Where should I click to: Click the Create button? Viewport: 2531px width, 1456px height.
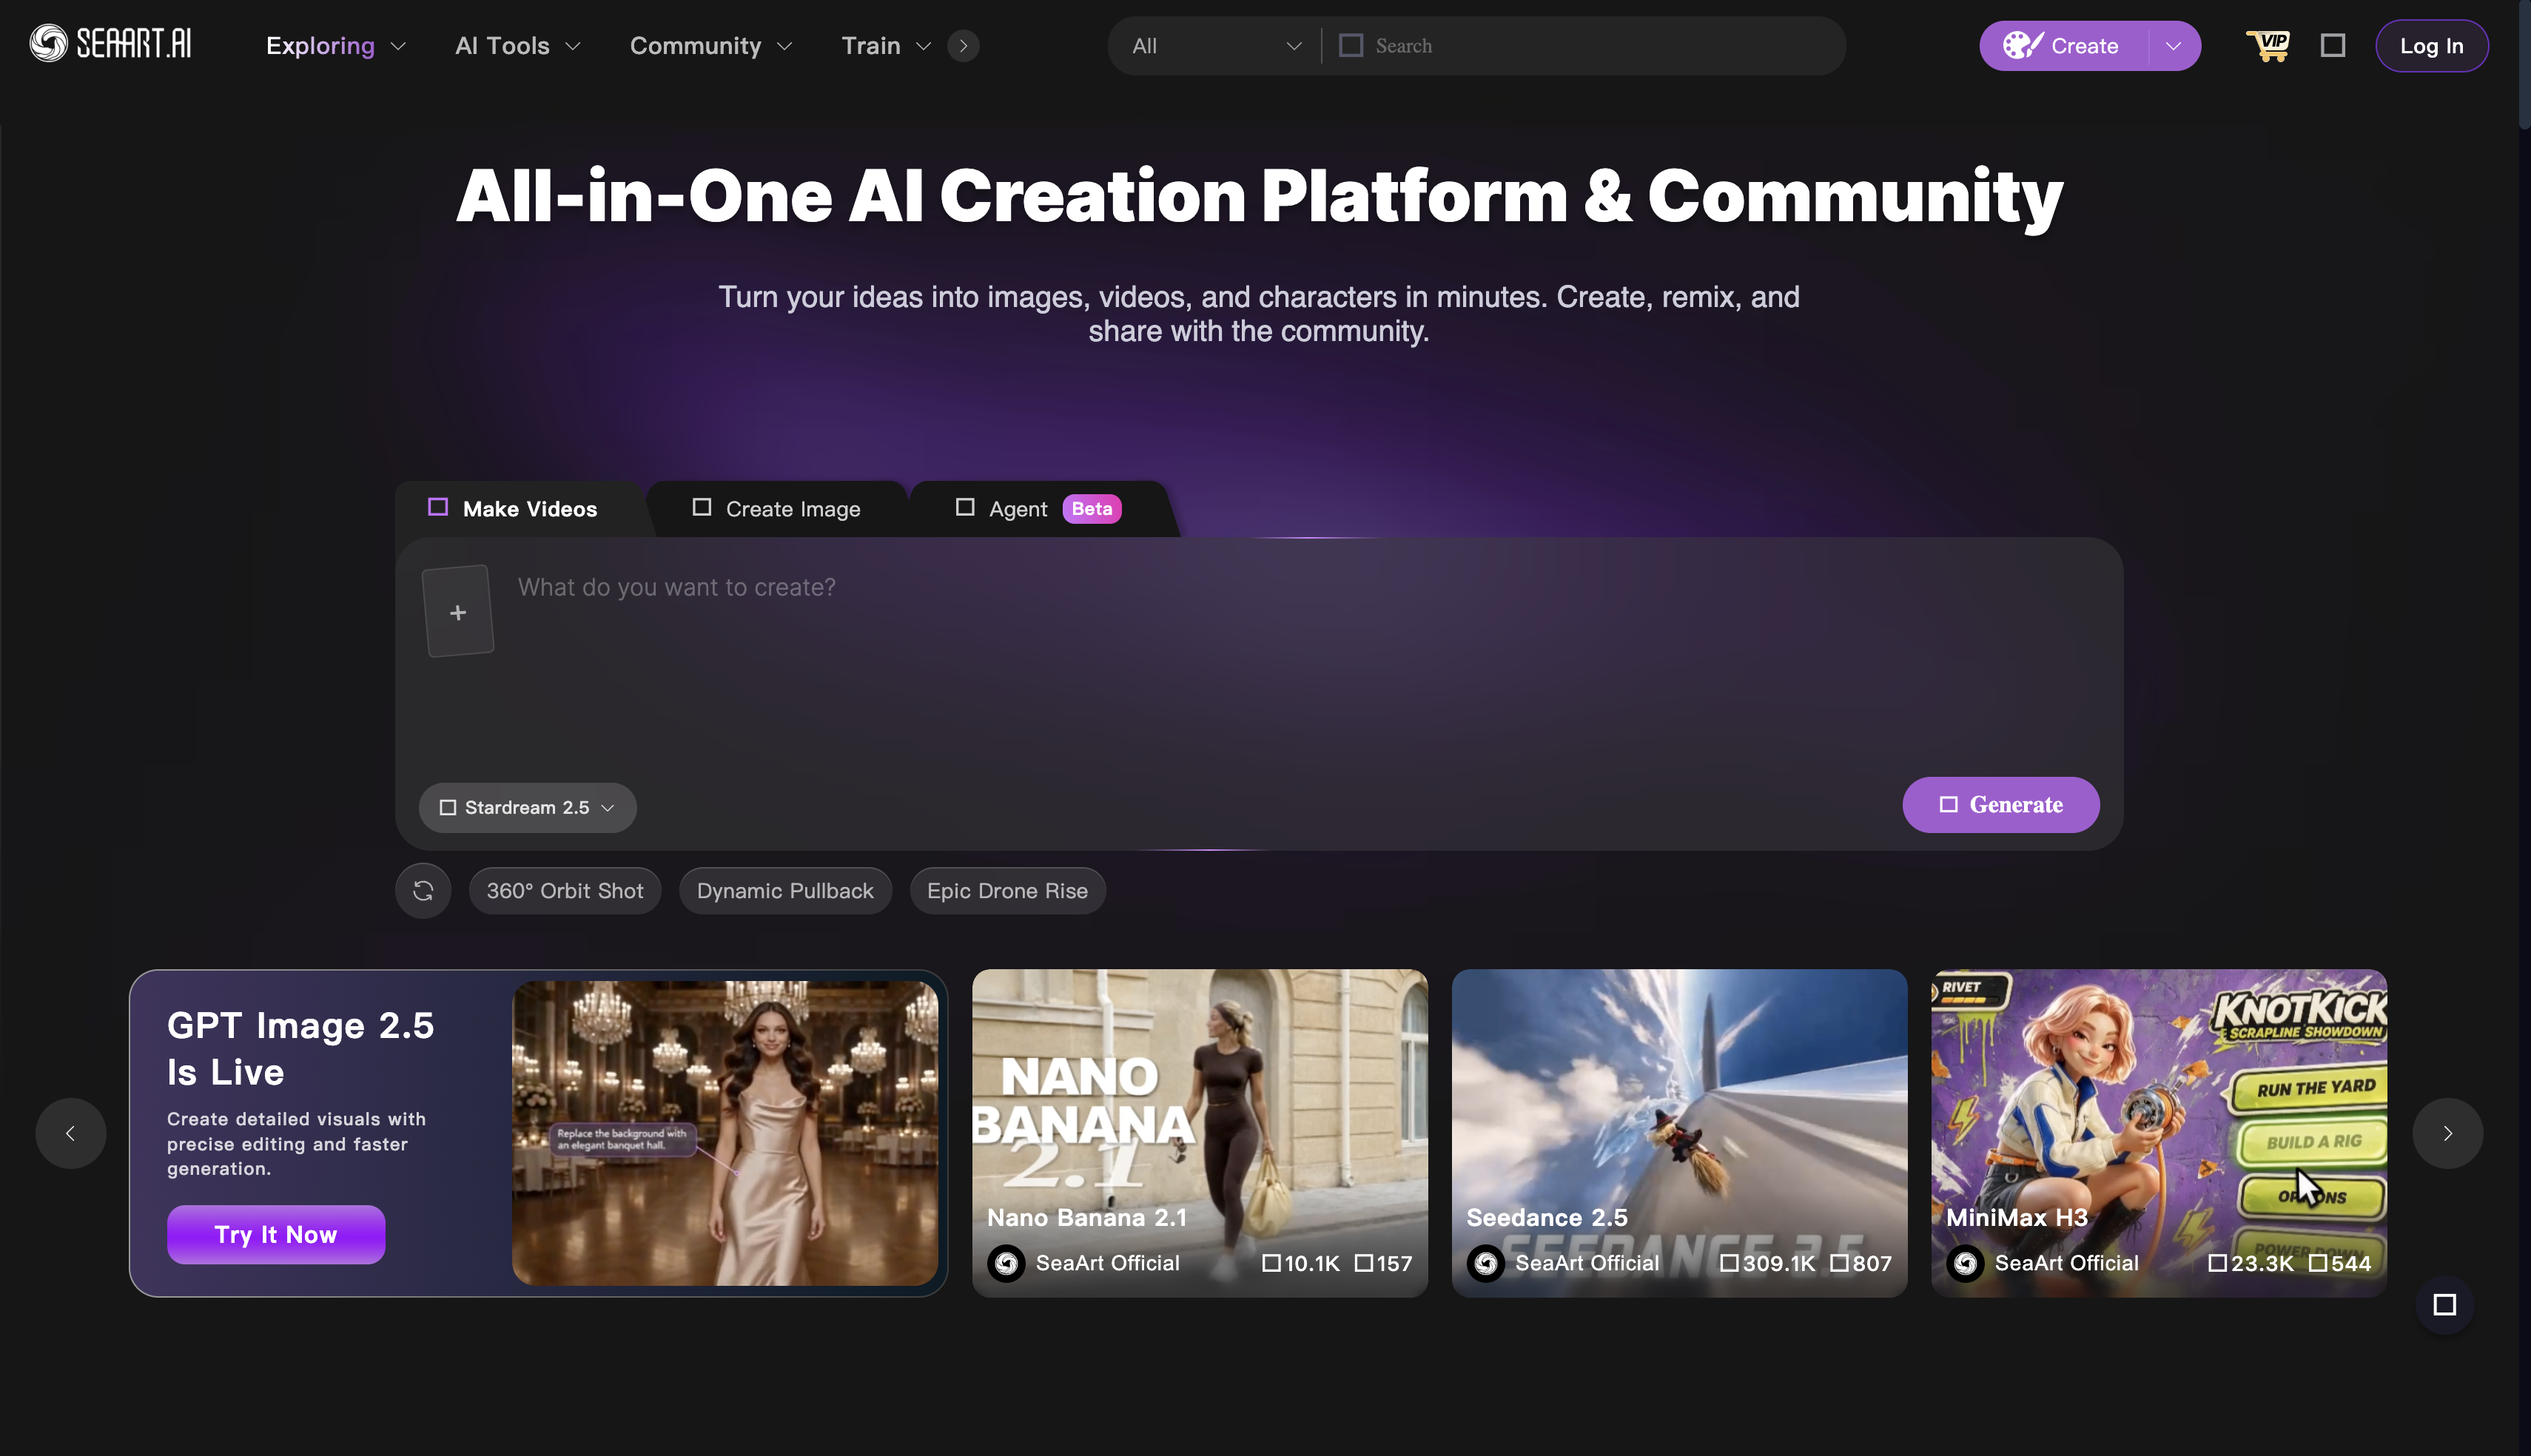pos(2063,45)
